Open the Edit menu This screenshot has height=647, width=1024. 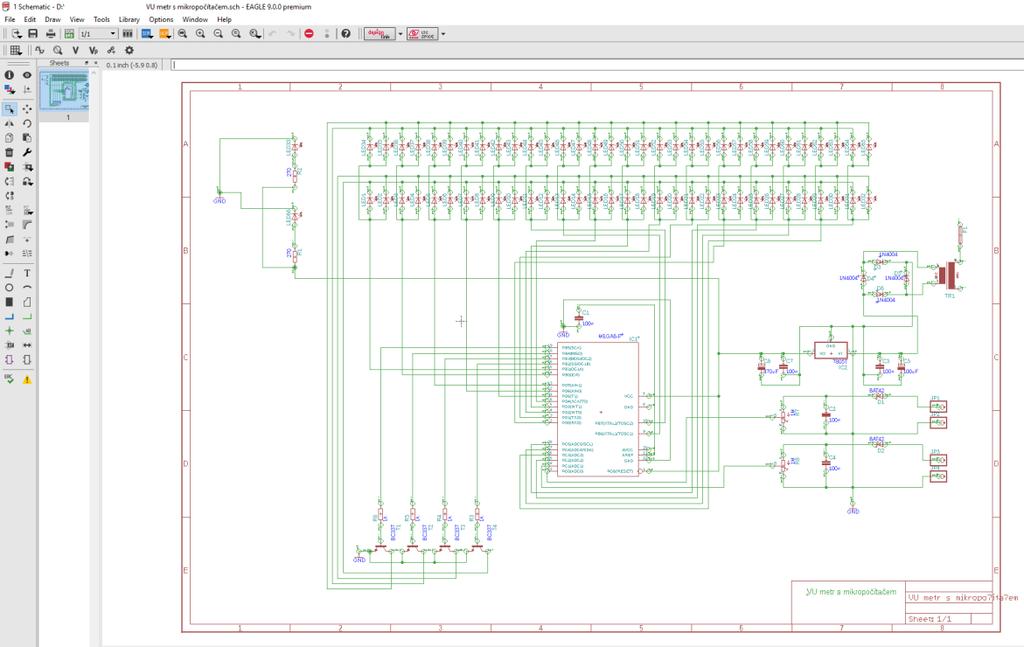(x=30, y=20)
